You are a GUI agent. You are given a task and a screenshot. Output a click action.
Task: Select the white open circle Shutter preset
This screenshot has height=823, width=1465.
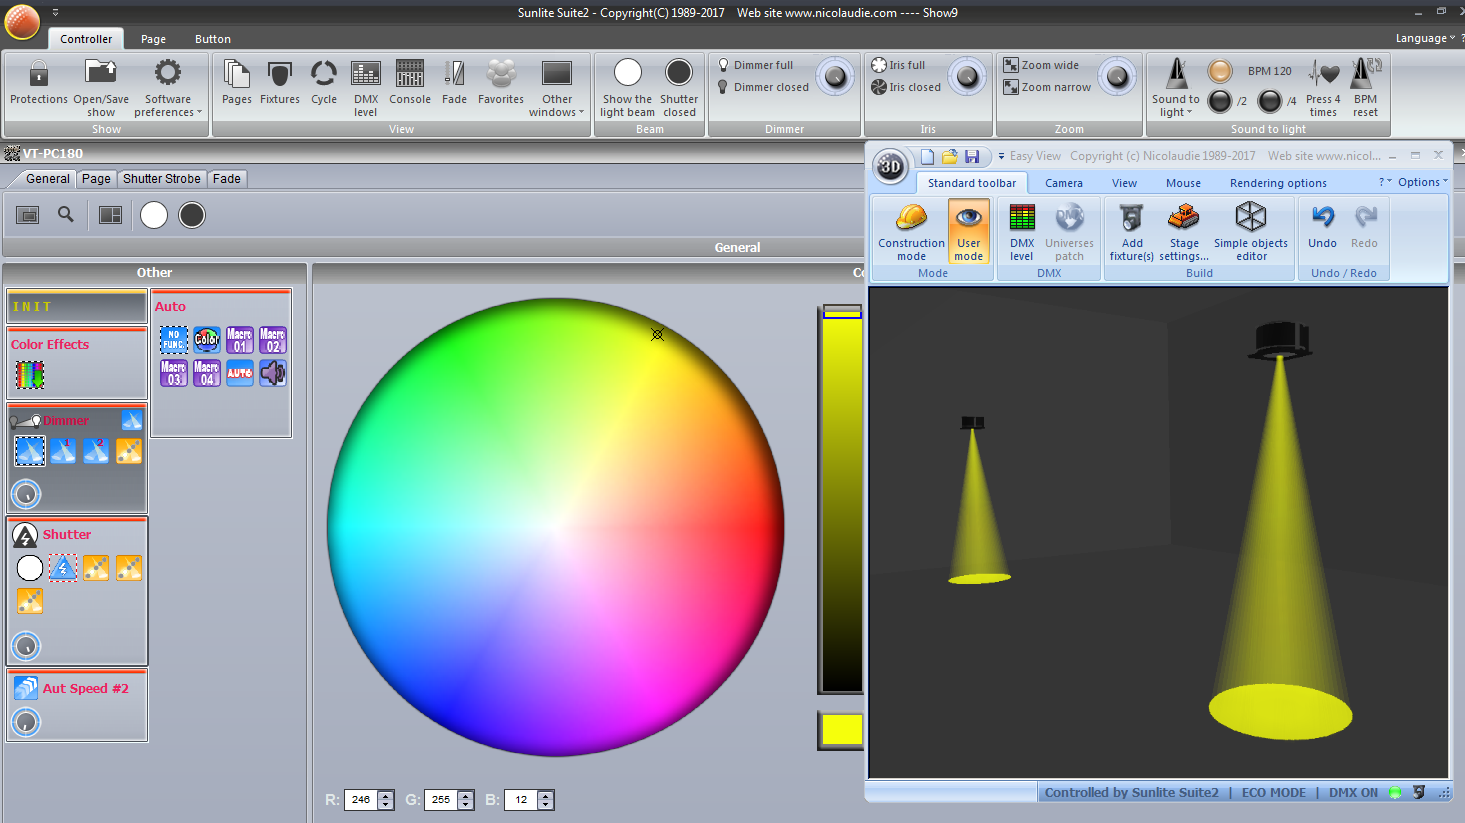(x=30, y=568)
